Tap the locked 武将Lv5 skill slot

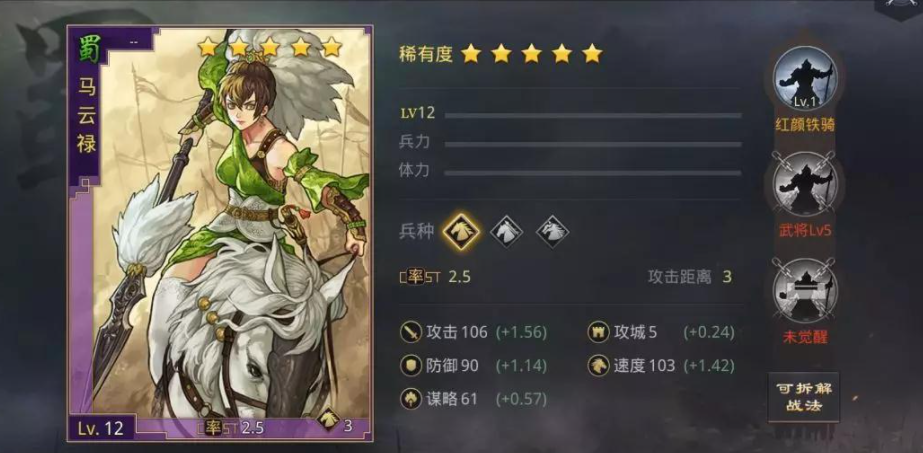pyautogui.click(x=804, y=185)
